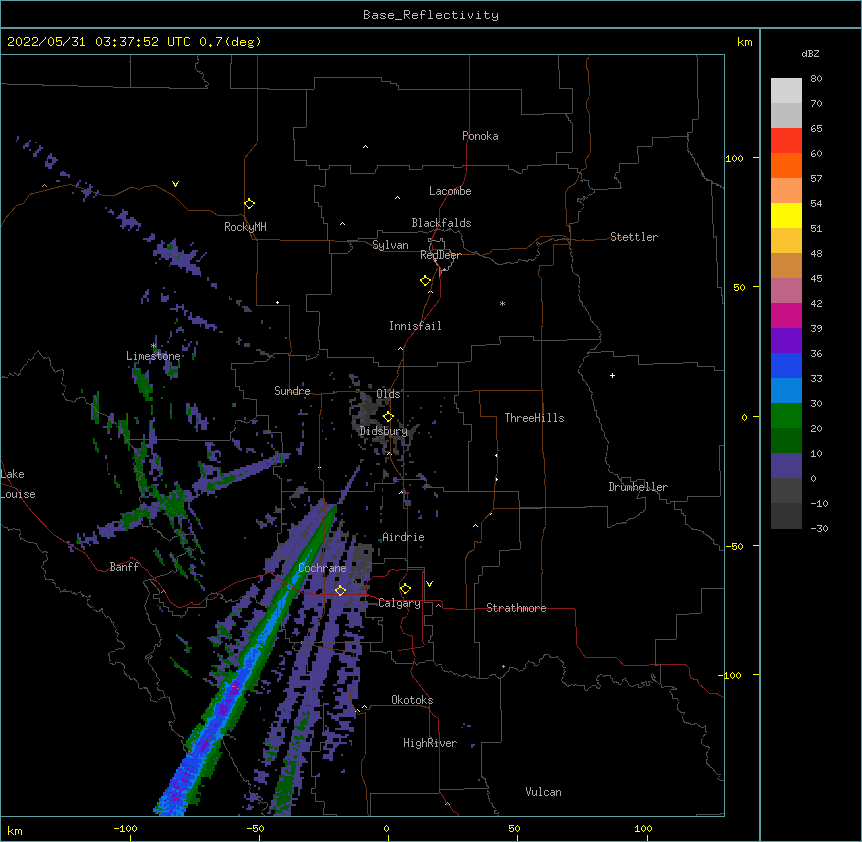Click the ThreeHills town label
The height and width of the screenshot is (842, 862).
[x=534, y=418]
